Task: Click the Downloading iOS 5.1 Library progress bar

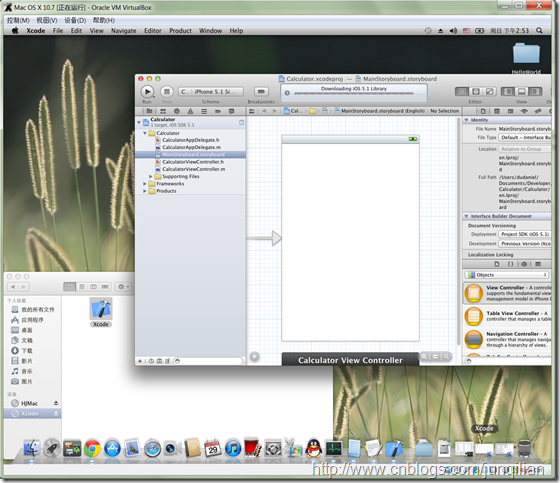Action: tap(354, 94)
